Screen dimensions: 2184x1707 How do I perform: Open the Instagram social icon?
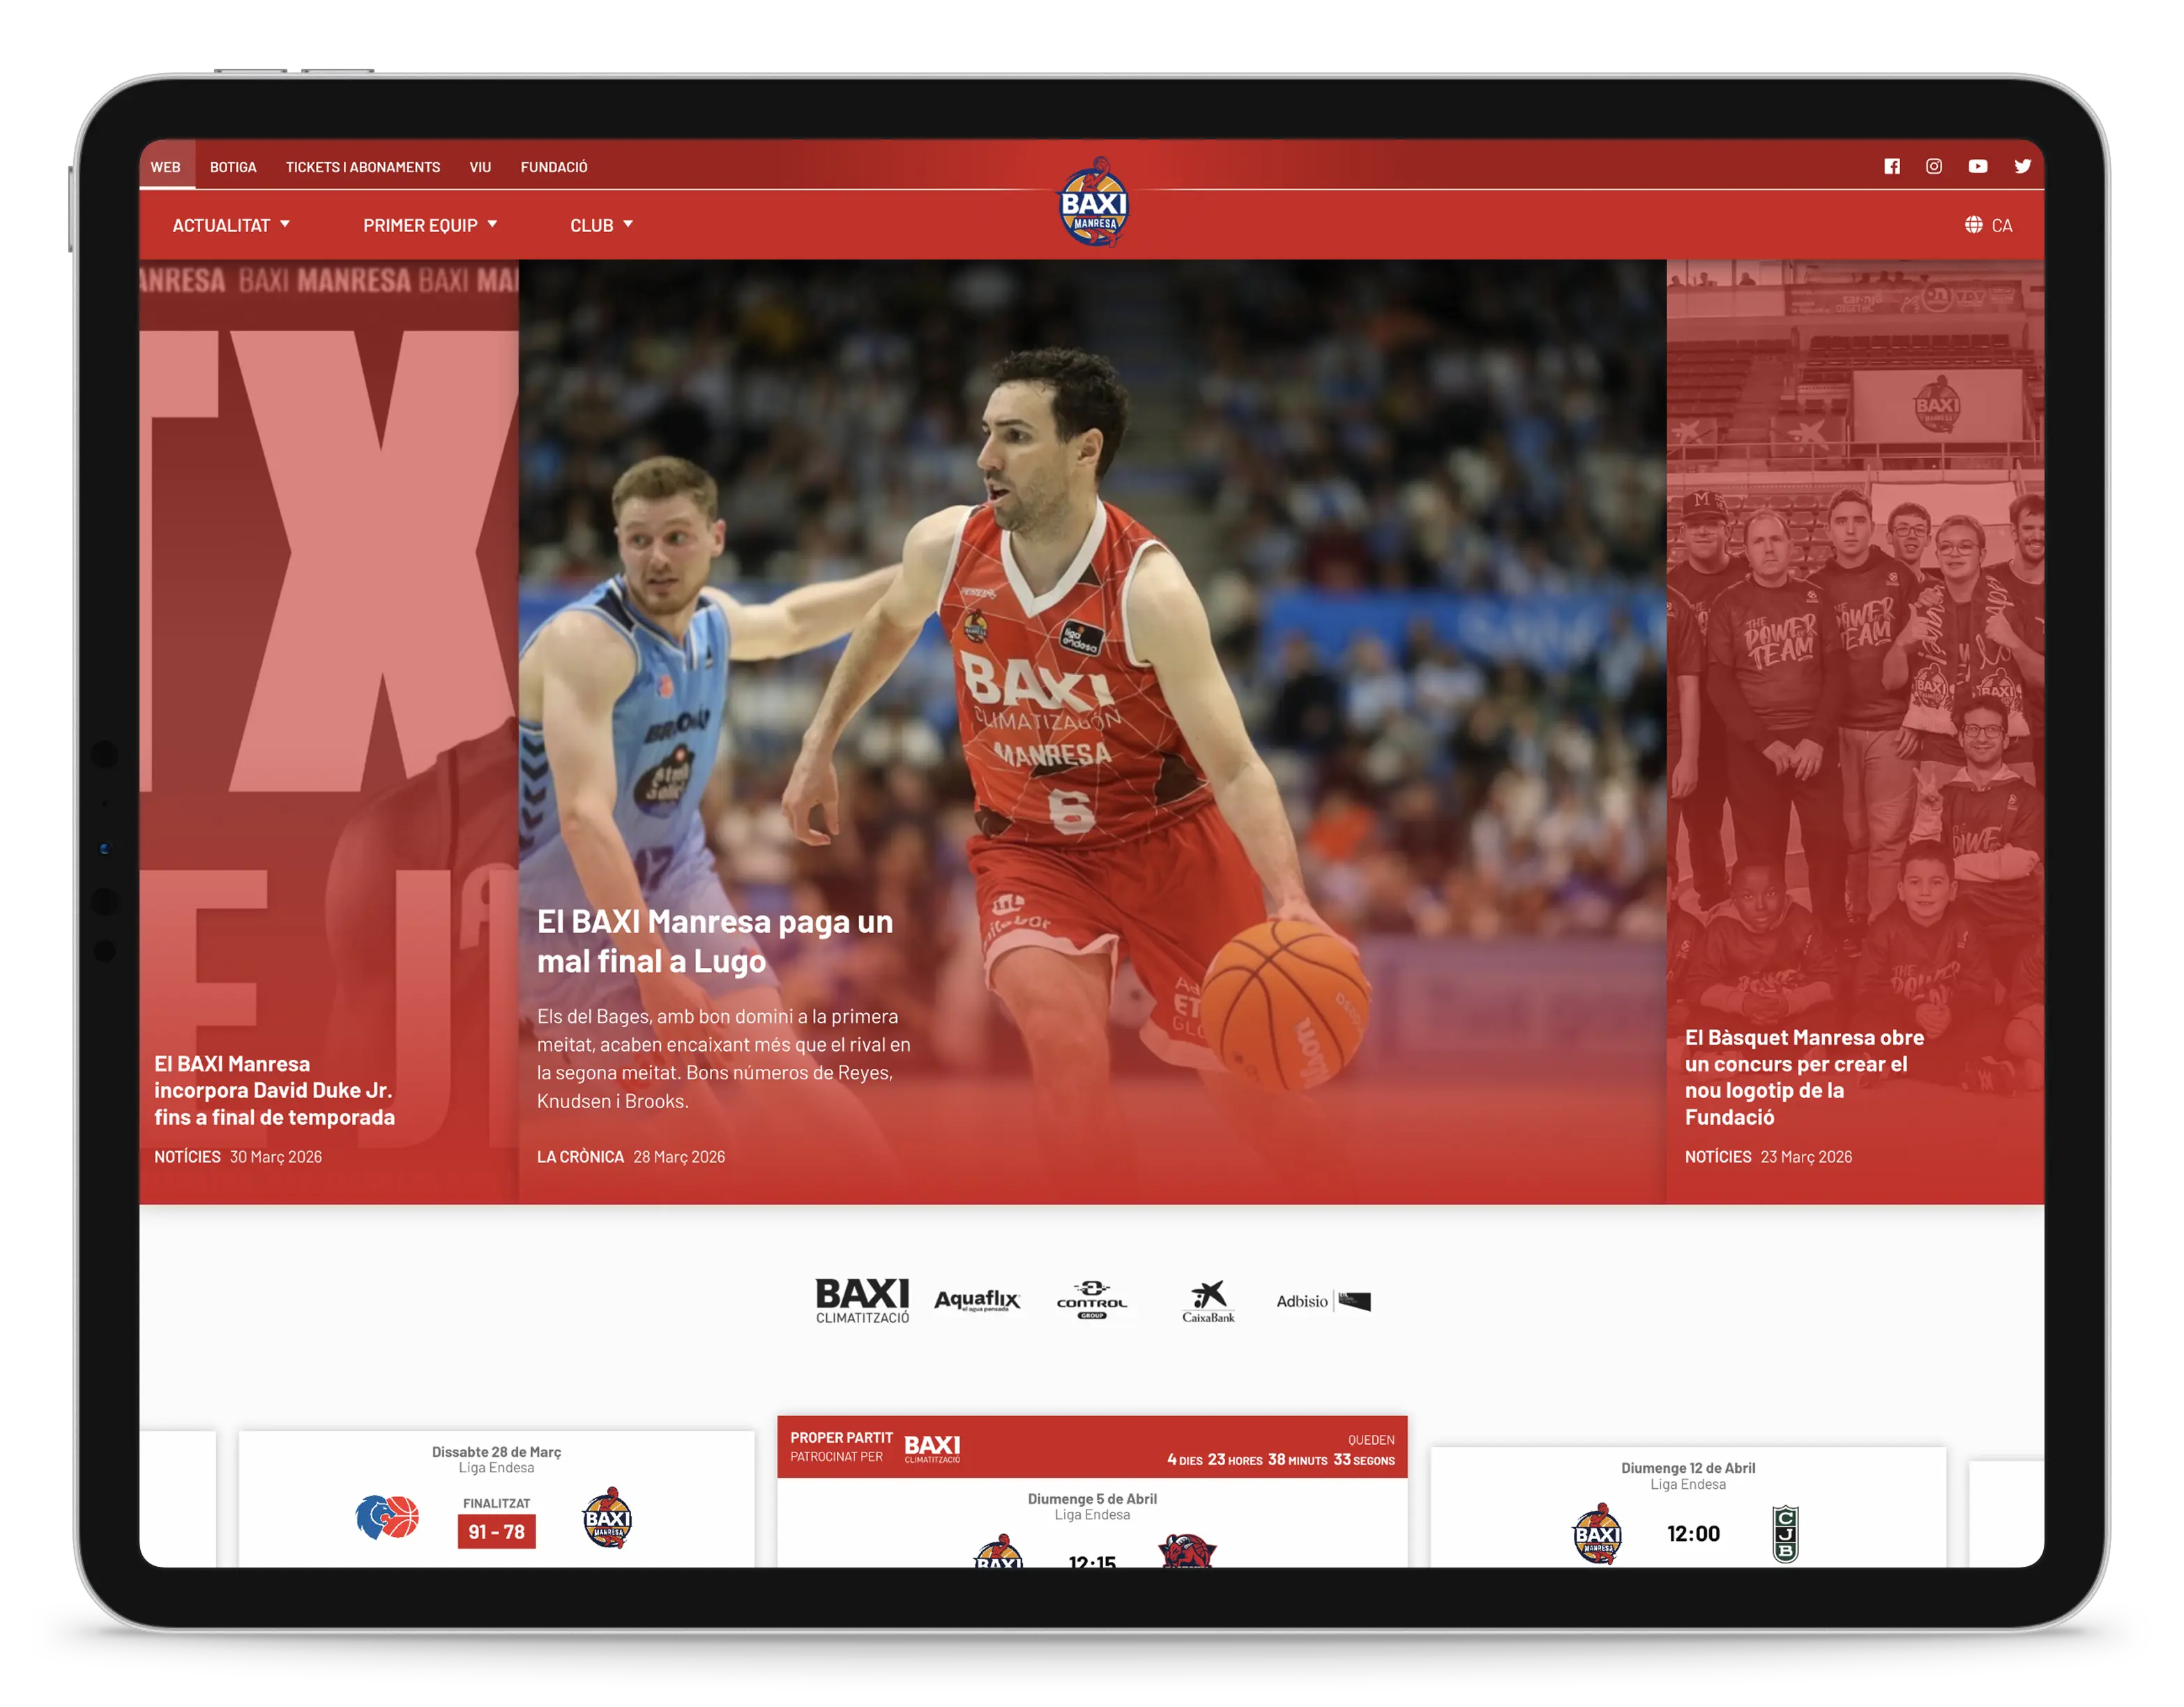1934,167
